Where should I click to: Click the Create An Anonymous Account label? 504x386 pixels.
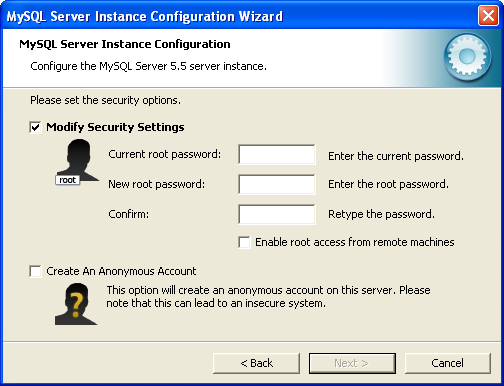tap(121, 271)
